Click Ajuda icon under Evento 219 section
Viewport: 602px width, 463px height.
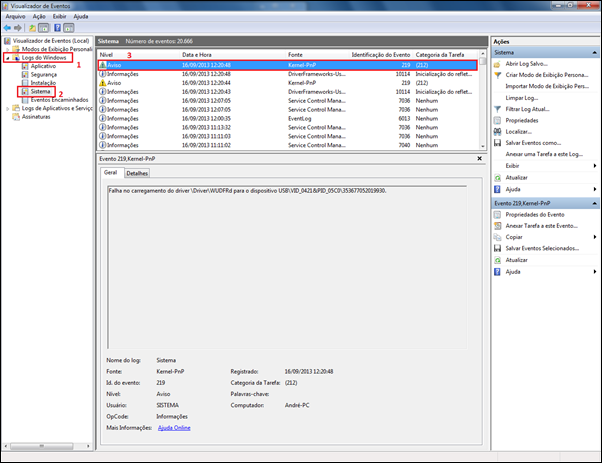pyautogui.click(x=497, y=272)
